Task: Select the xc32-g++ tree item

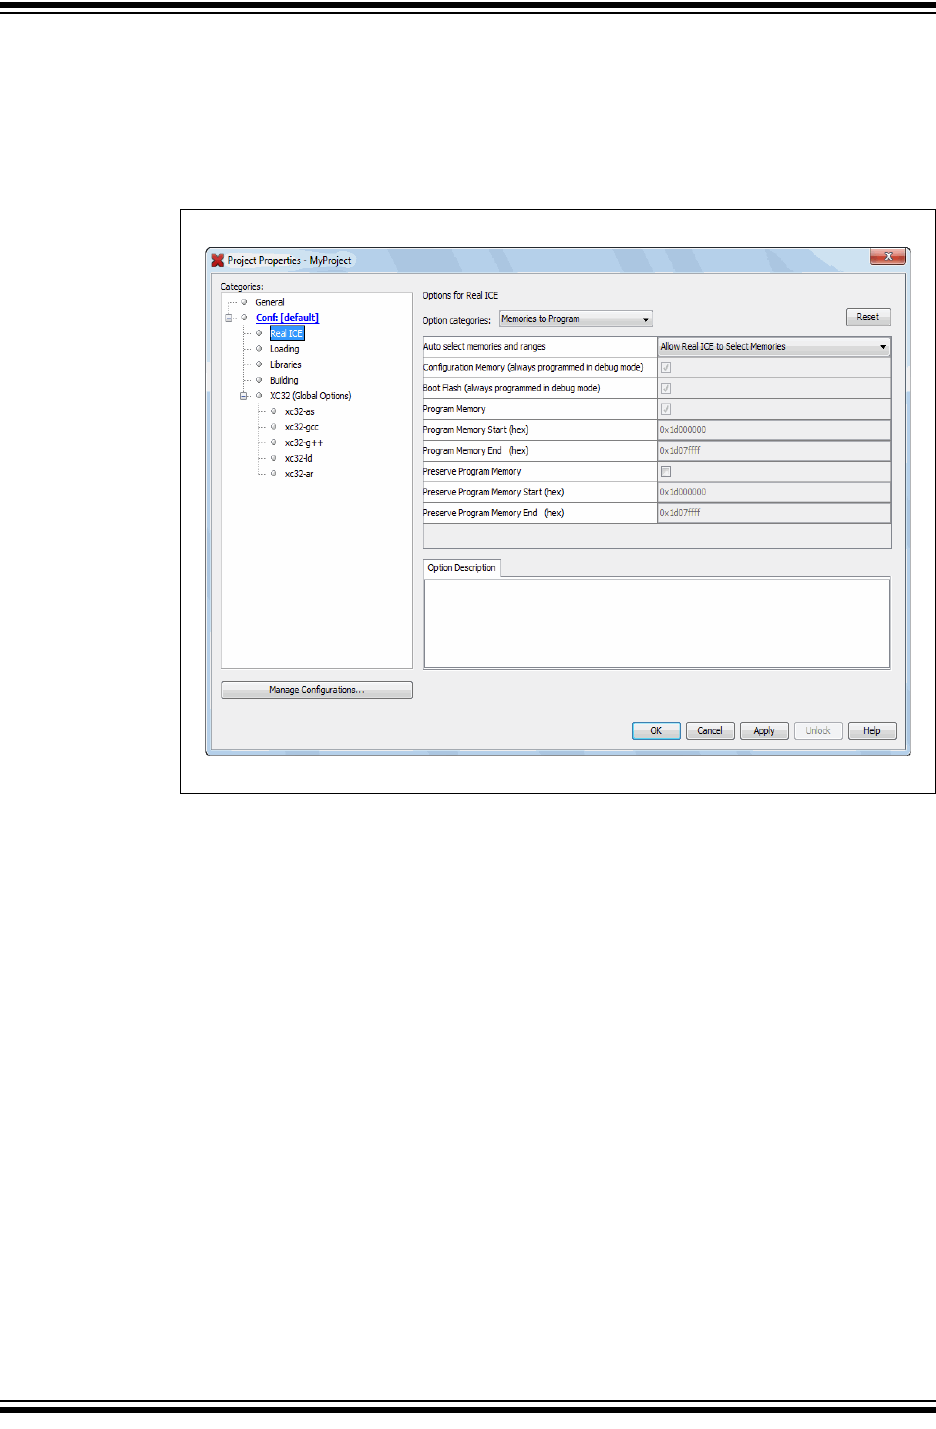Action: (303, 443)
